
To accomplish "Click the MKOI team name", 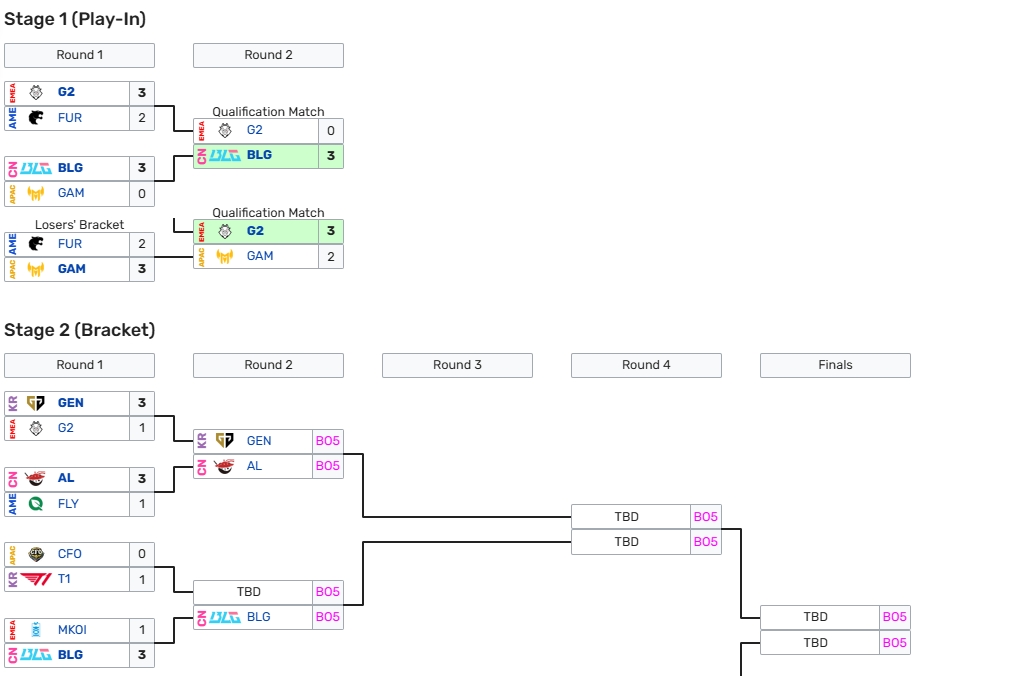I will [x=73, y=630].
